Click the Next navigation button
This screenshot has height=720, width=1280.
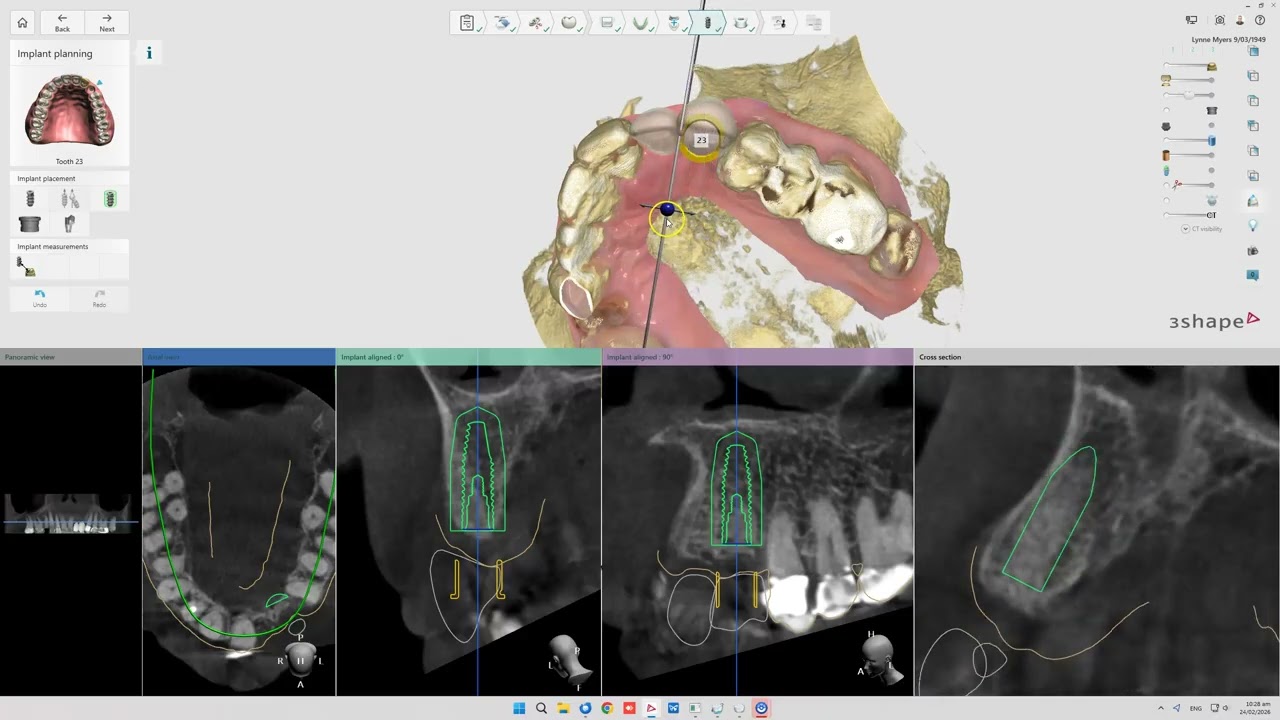[106, 22]
